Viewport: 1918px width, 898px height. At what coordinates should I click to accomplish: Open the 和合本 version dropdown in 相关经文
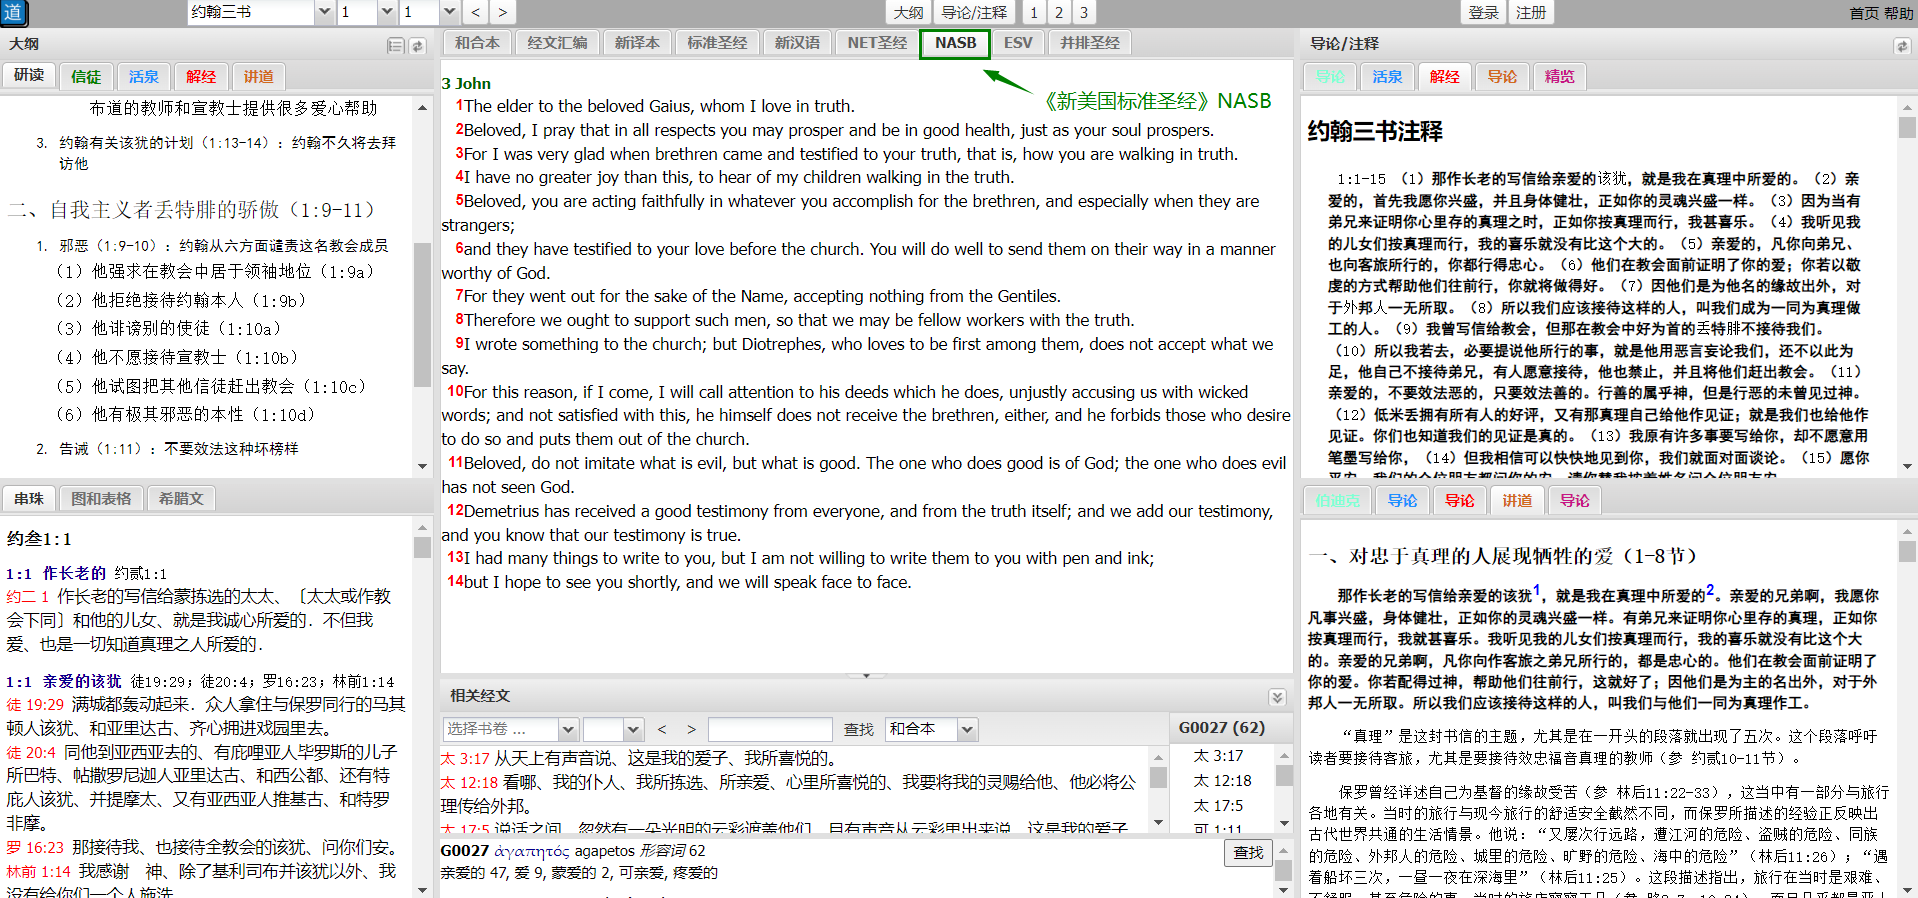pyautogui.click(x=966, y=730)
